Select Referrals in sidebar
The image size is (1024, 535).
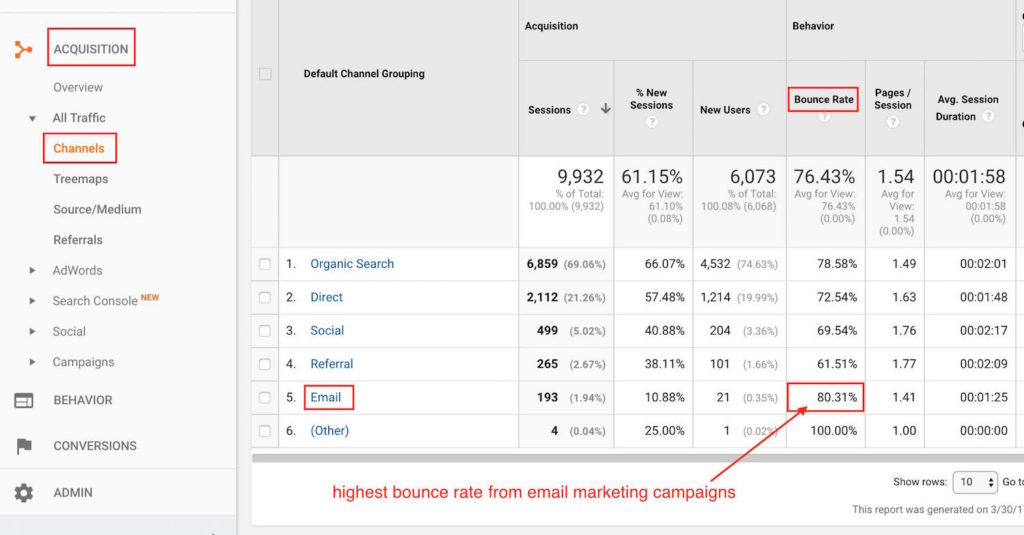click(x=78, y=240)
